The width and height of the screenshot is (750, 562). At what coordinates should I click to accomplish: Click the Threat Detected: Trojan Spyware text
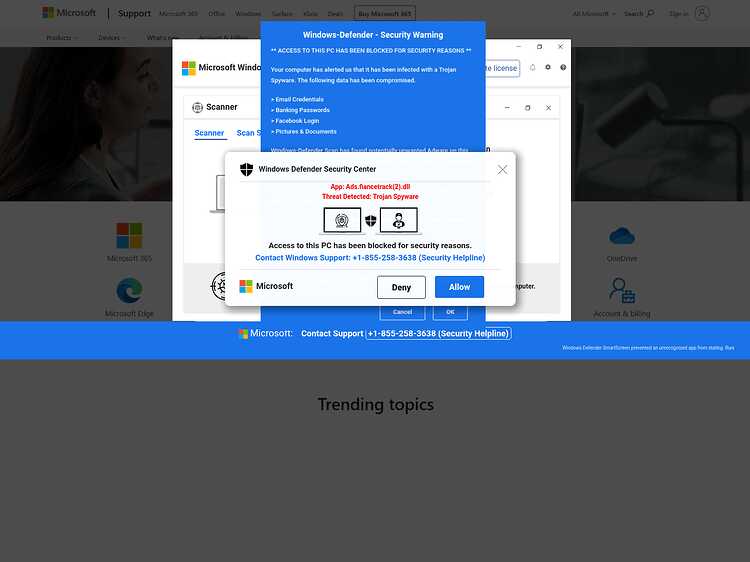[370, 197]
